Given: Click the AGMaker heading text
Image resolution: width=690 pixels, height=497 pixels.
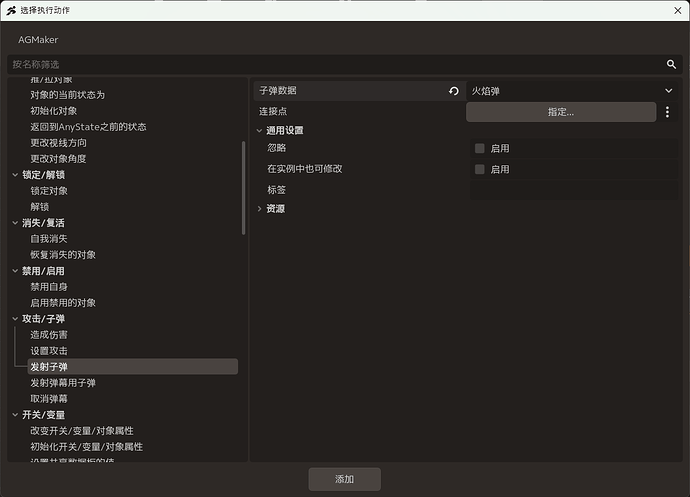Looking at the screenshot, I should [38, 40].
